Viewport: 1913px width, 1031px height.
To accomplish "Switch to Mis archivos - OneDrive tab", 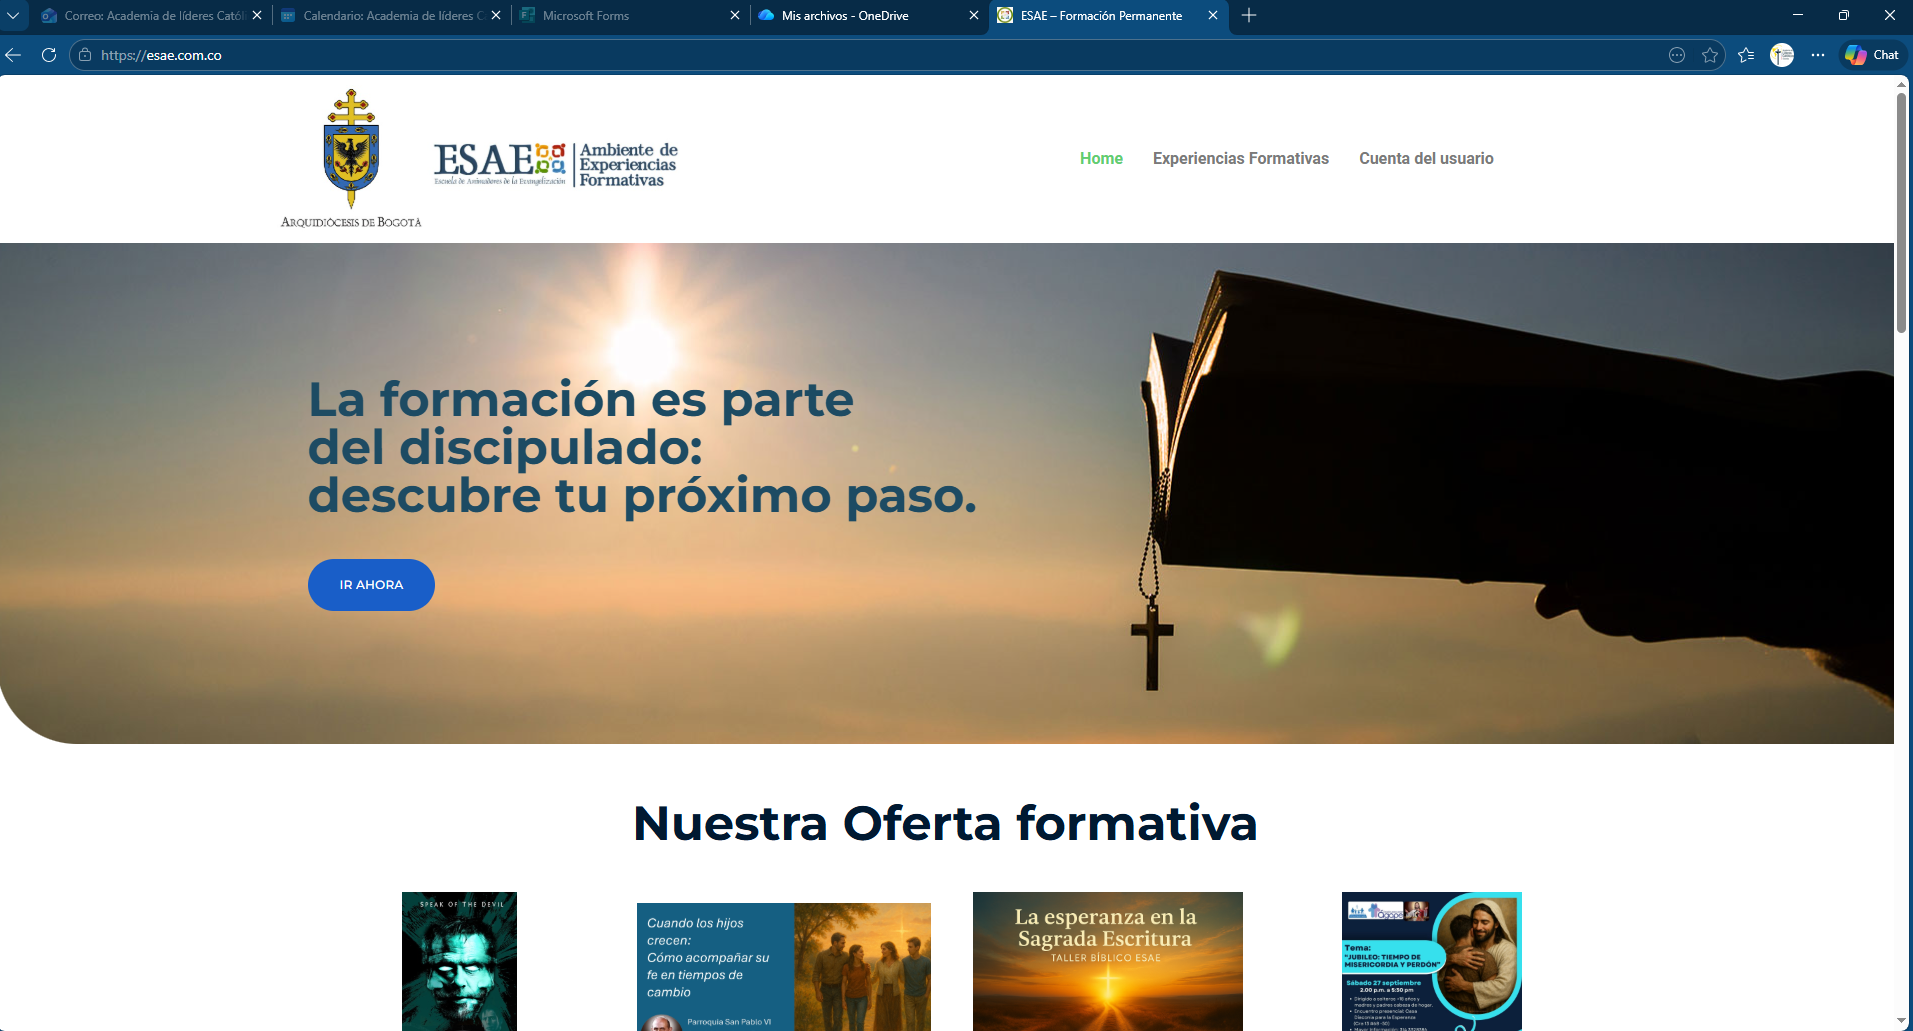I will [x=860, y=15].
